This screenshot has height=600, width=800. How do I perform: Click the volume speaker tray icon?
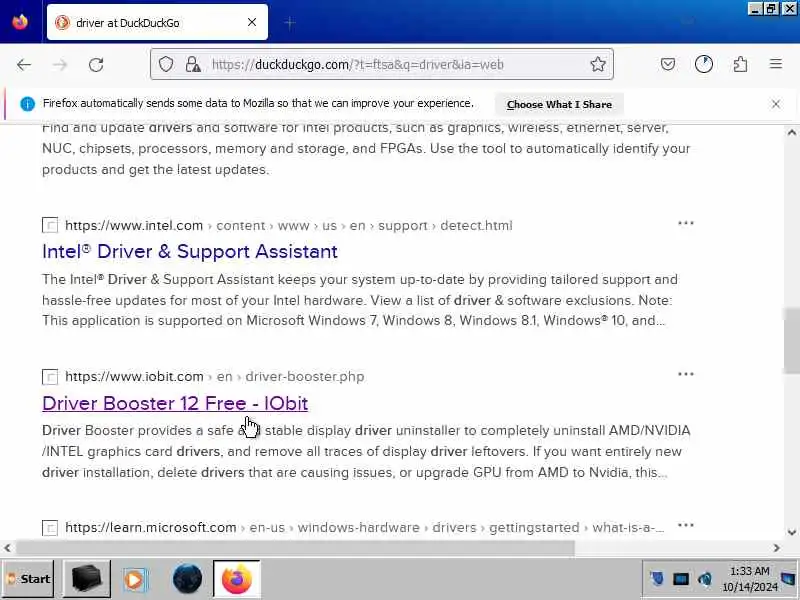click(x=705, y=579)
